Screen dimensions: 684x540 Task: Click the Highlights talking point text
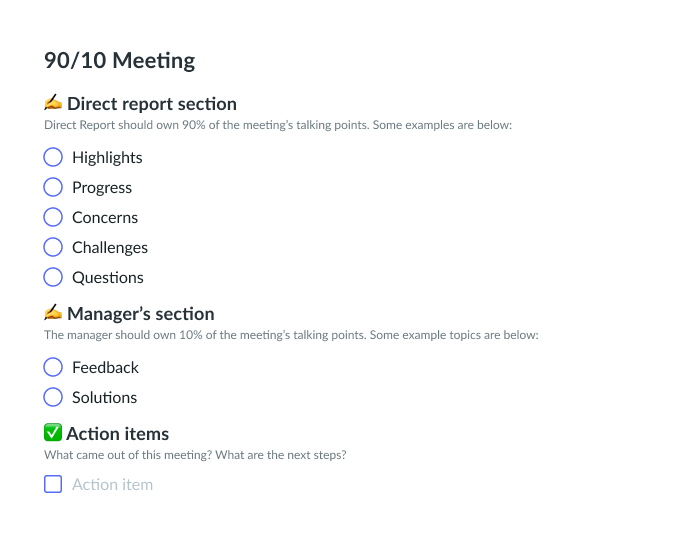point(107,157)
